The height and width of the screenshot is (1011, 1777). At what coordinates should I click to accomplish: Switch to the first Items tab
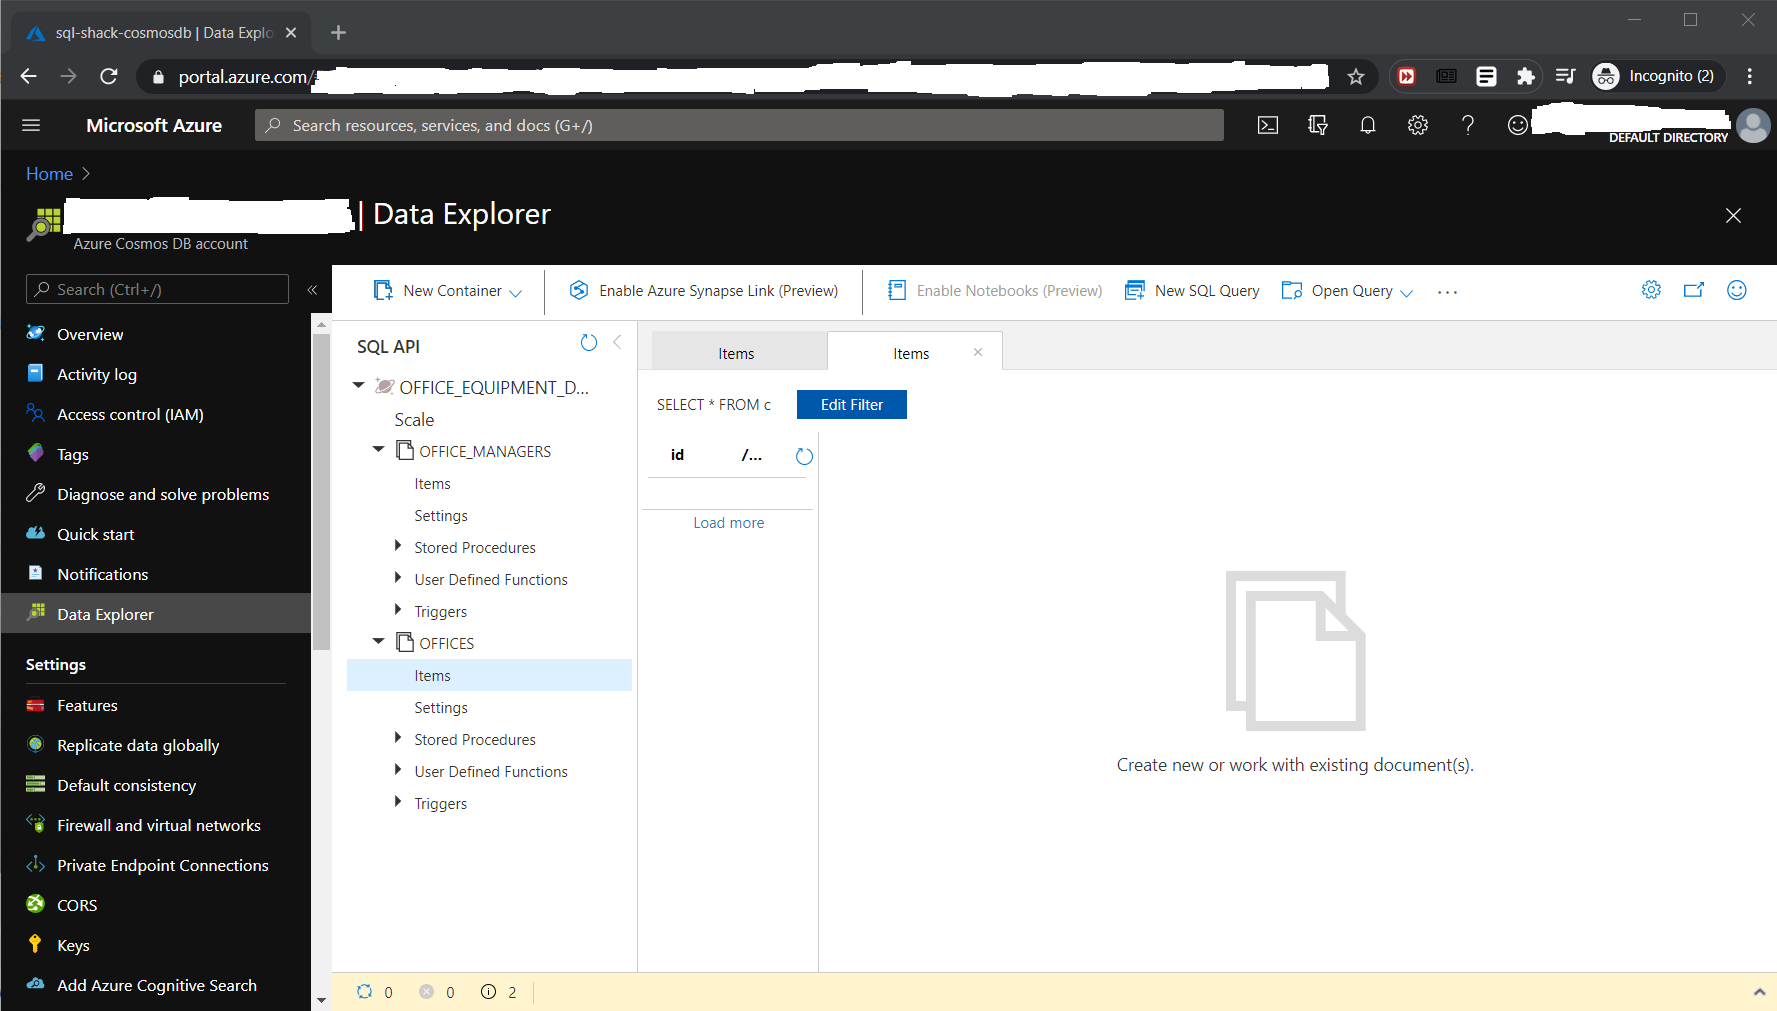[x=737, y=353]
